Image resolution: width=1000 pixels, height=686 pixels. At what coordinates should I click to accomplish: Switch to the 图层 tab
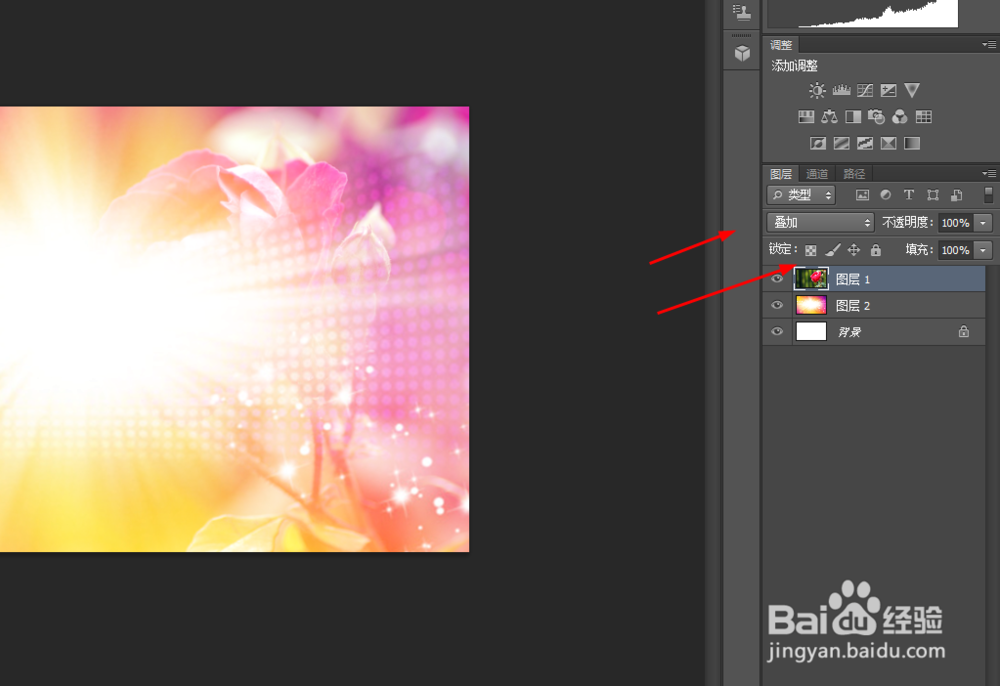coord(781,174)
